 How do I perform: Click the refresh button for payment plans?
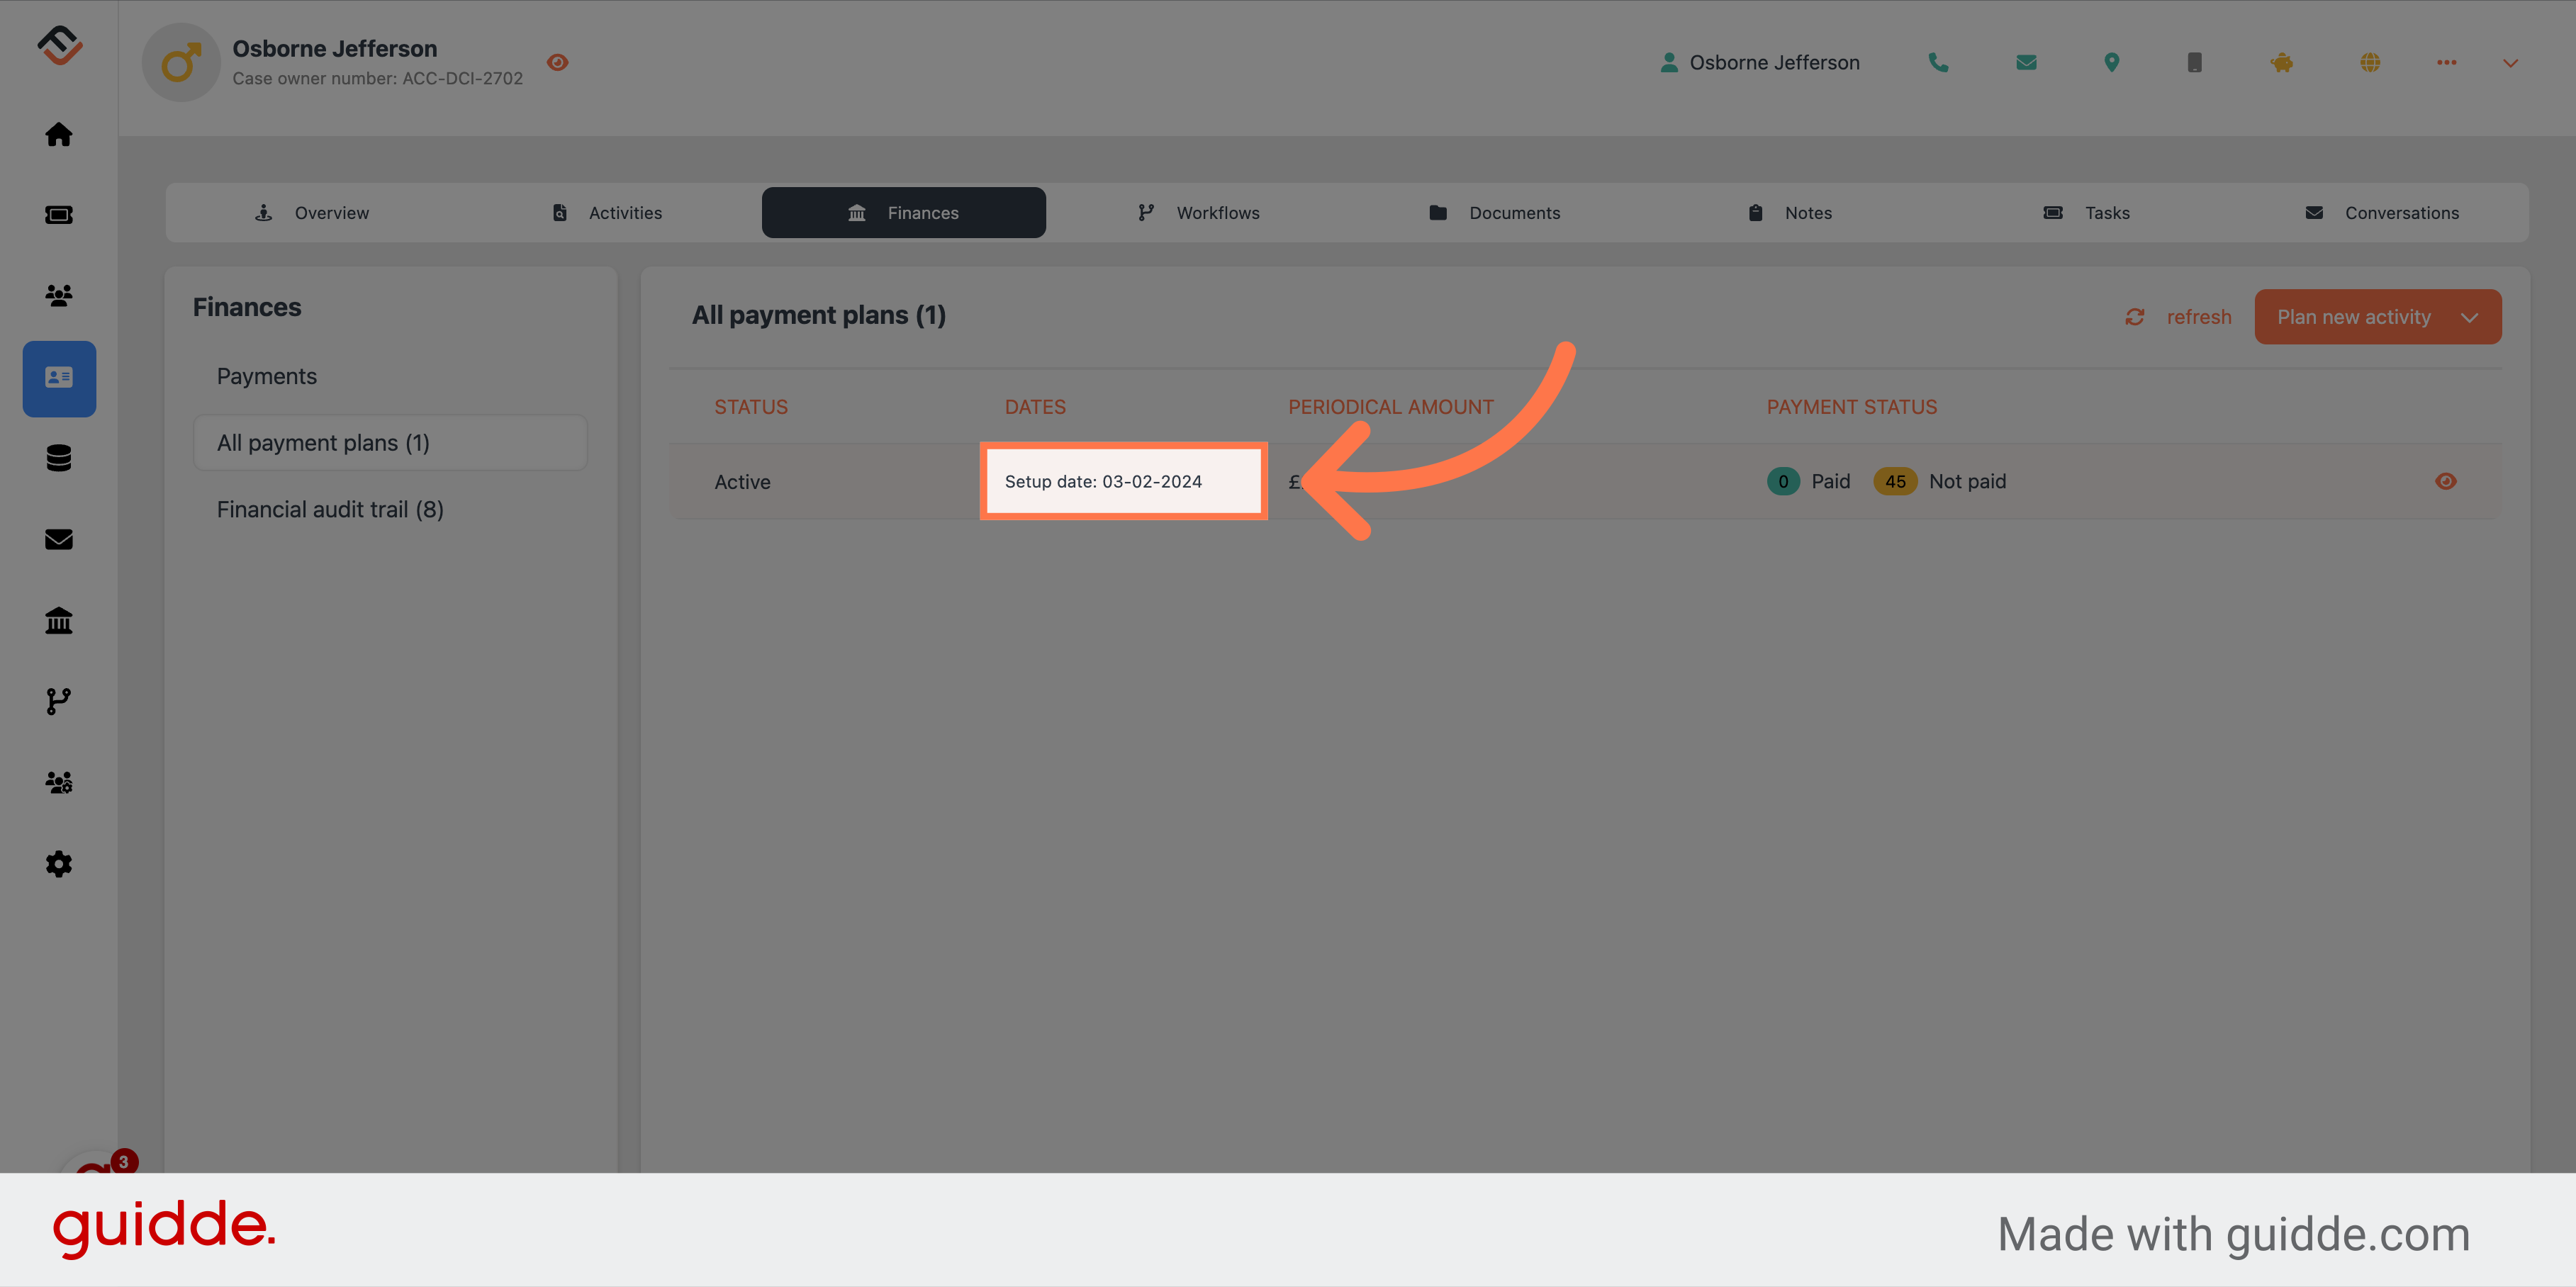(x=2178, y=315)
